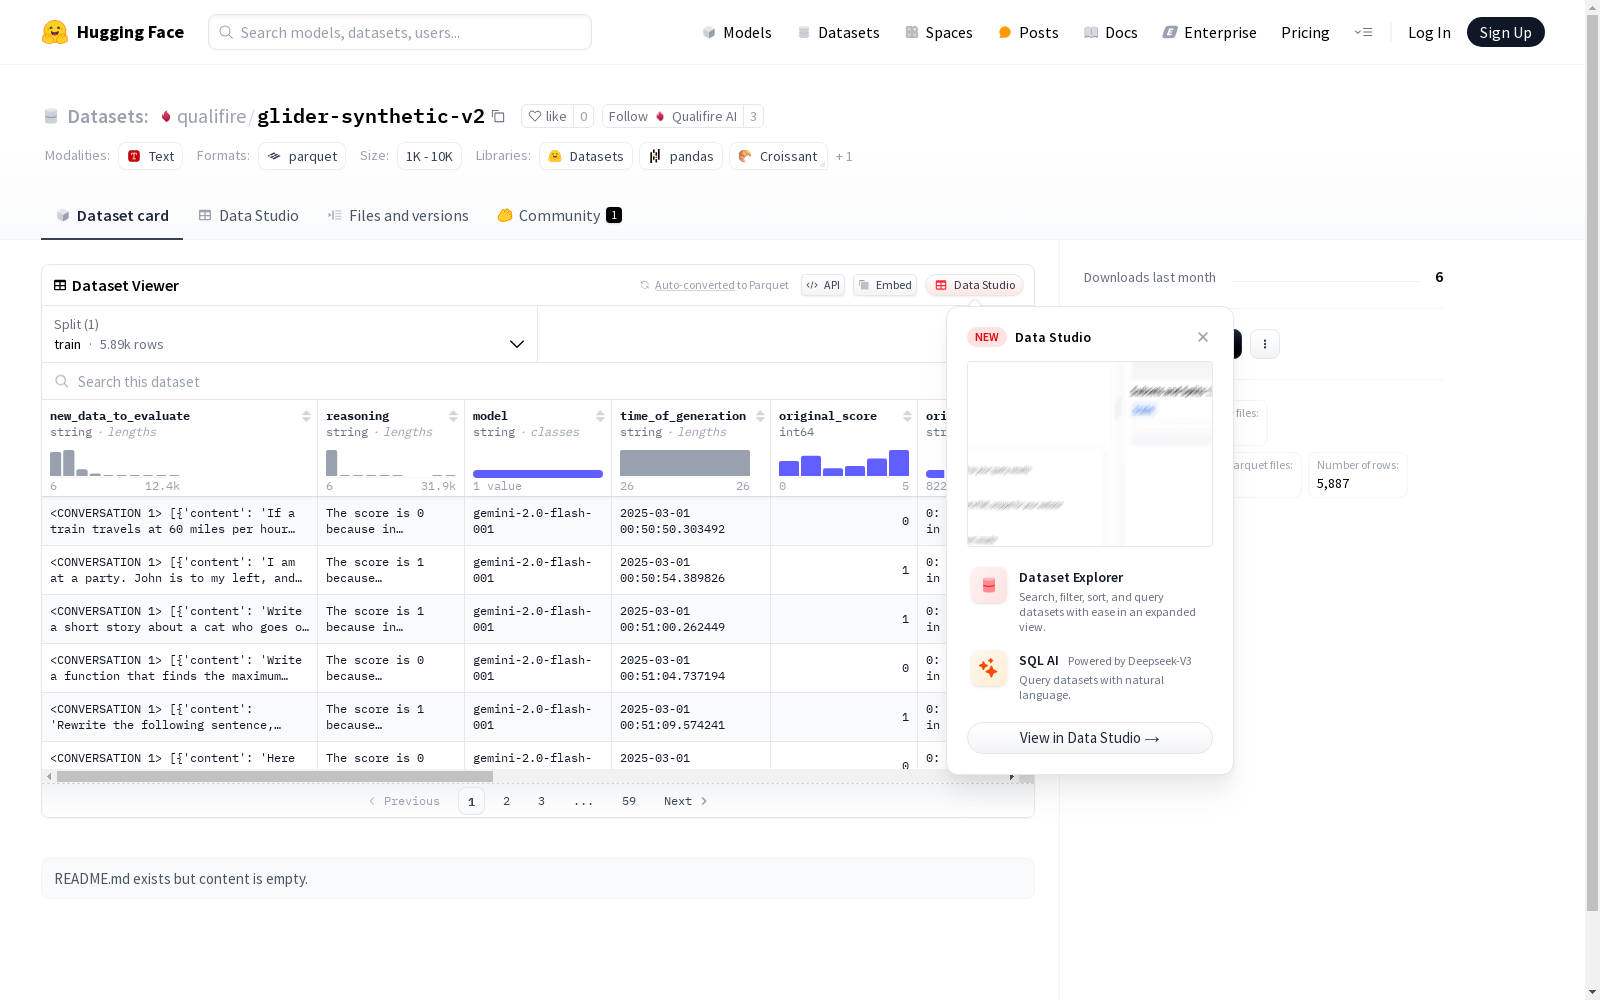Select the Text modality tag
Image resolution: width=1600 pixels, height=1000 pixels.
150,156
